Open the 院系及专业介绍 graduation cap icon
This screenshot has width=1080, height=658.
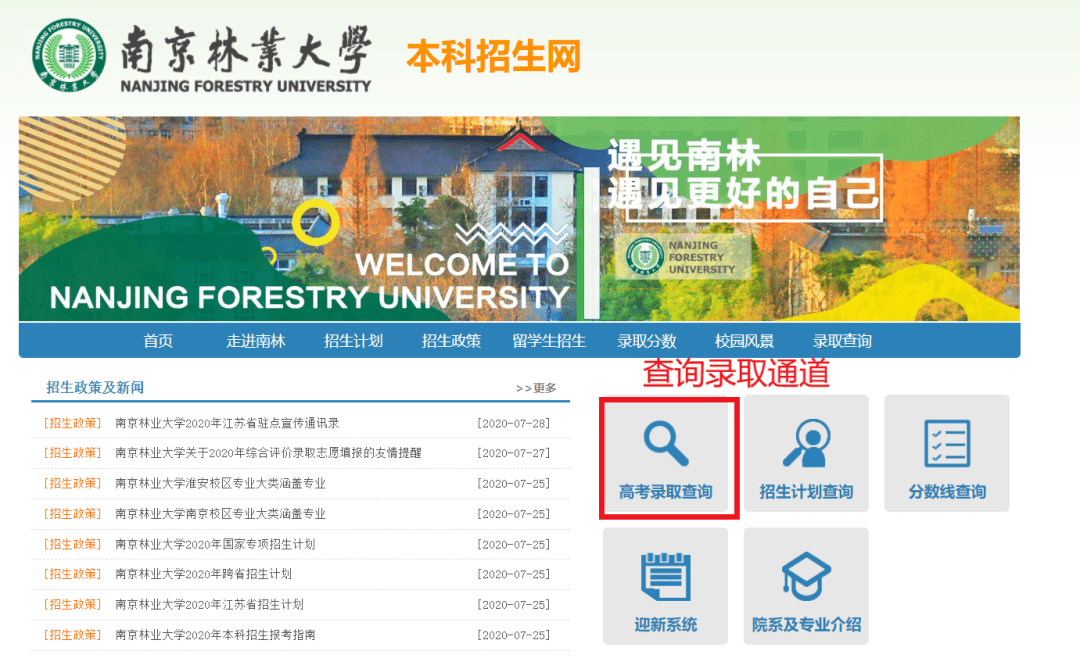(807, 577)
